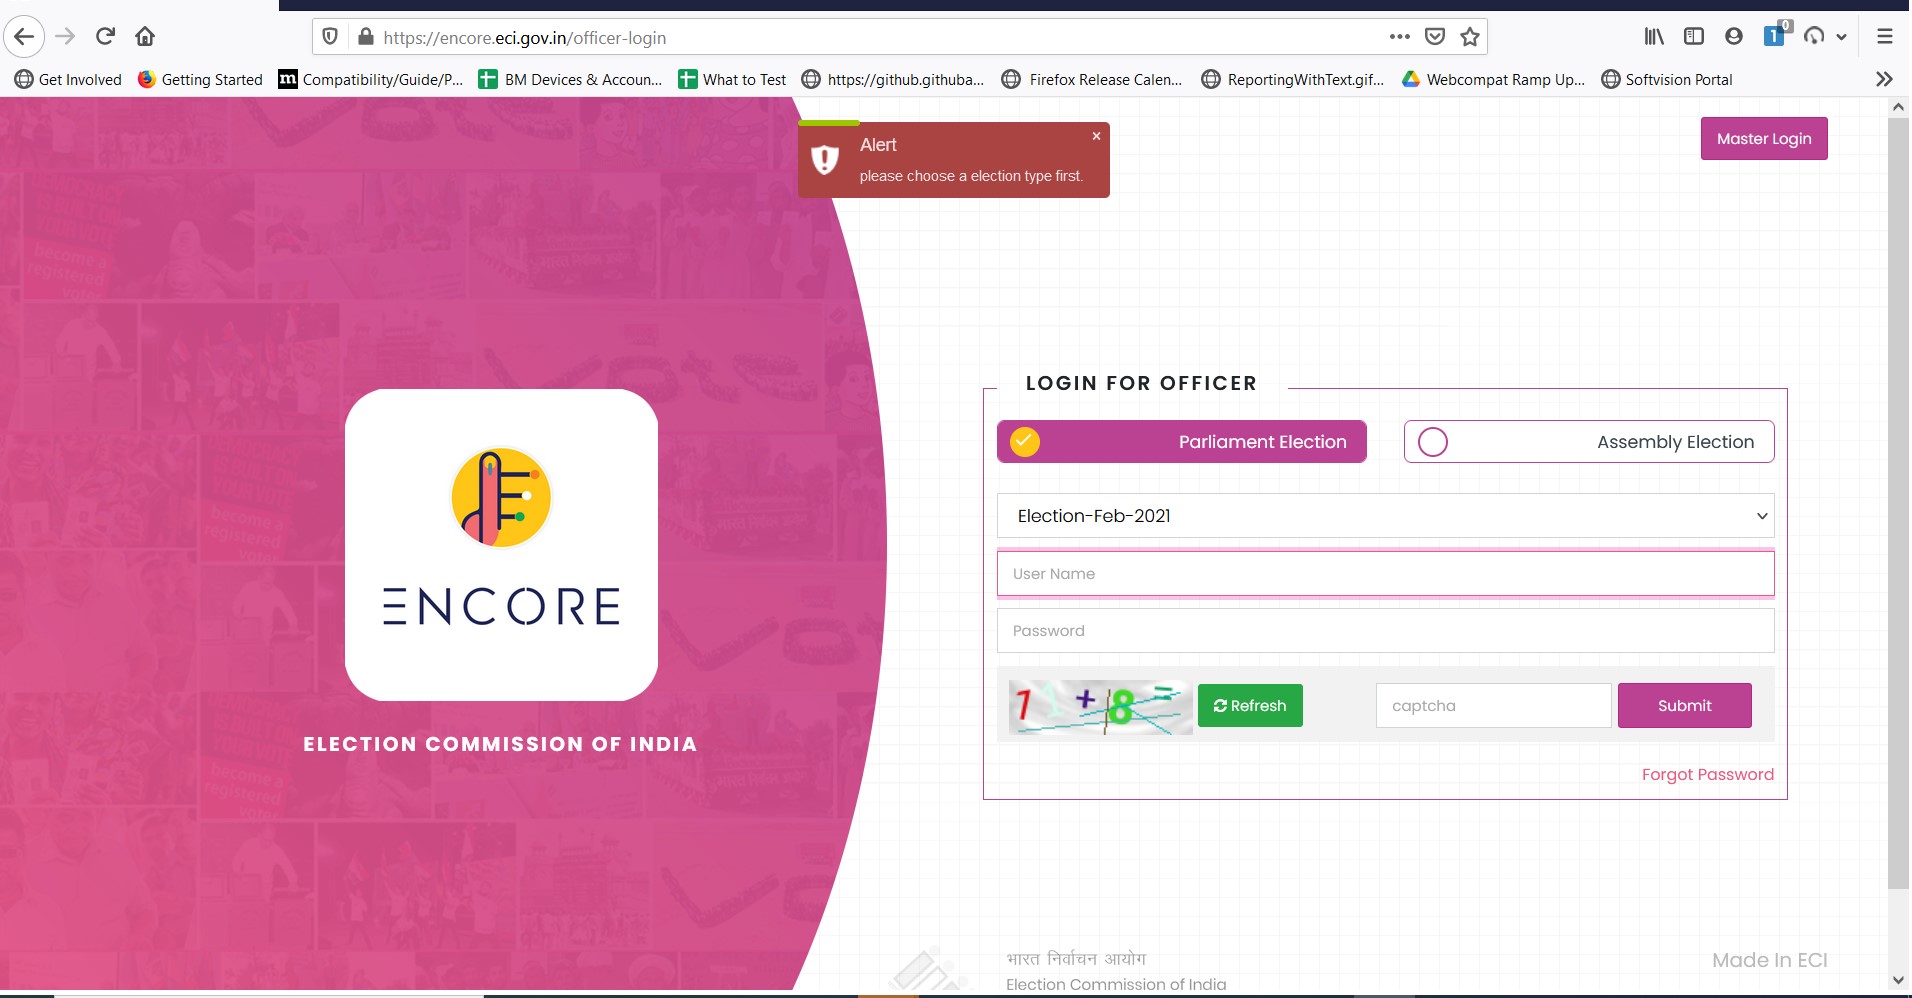Refresh the captcha image
The image size is (1912, 998).
click(x=1250, y=705)
